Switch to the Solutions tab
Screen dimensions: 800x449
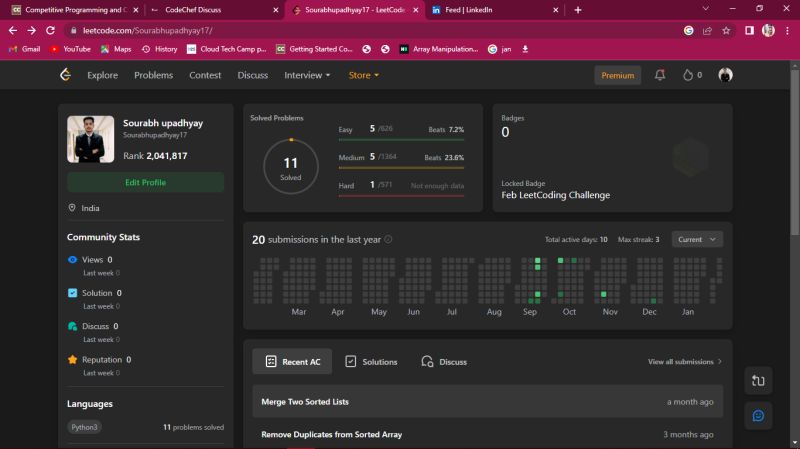371,362
